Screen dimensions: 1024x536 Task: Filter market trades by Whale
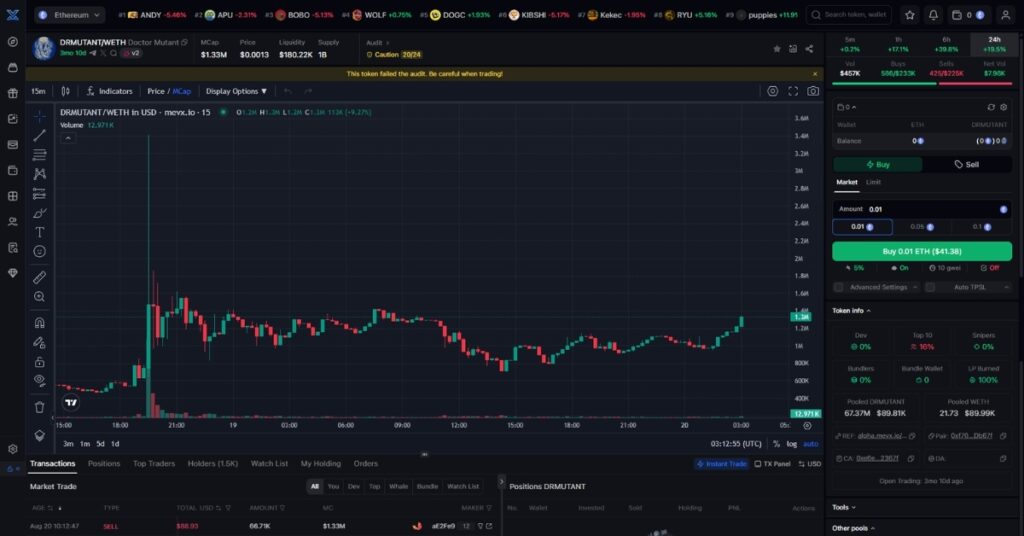point(398,486)
